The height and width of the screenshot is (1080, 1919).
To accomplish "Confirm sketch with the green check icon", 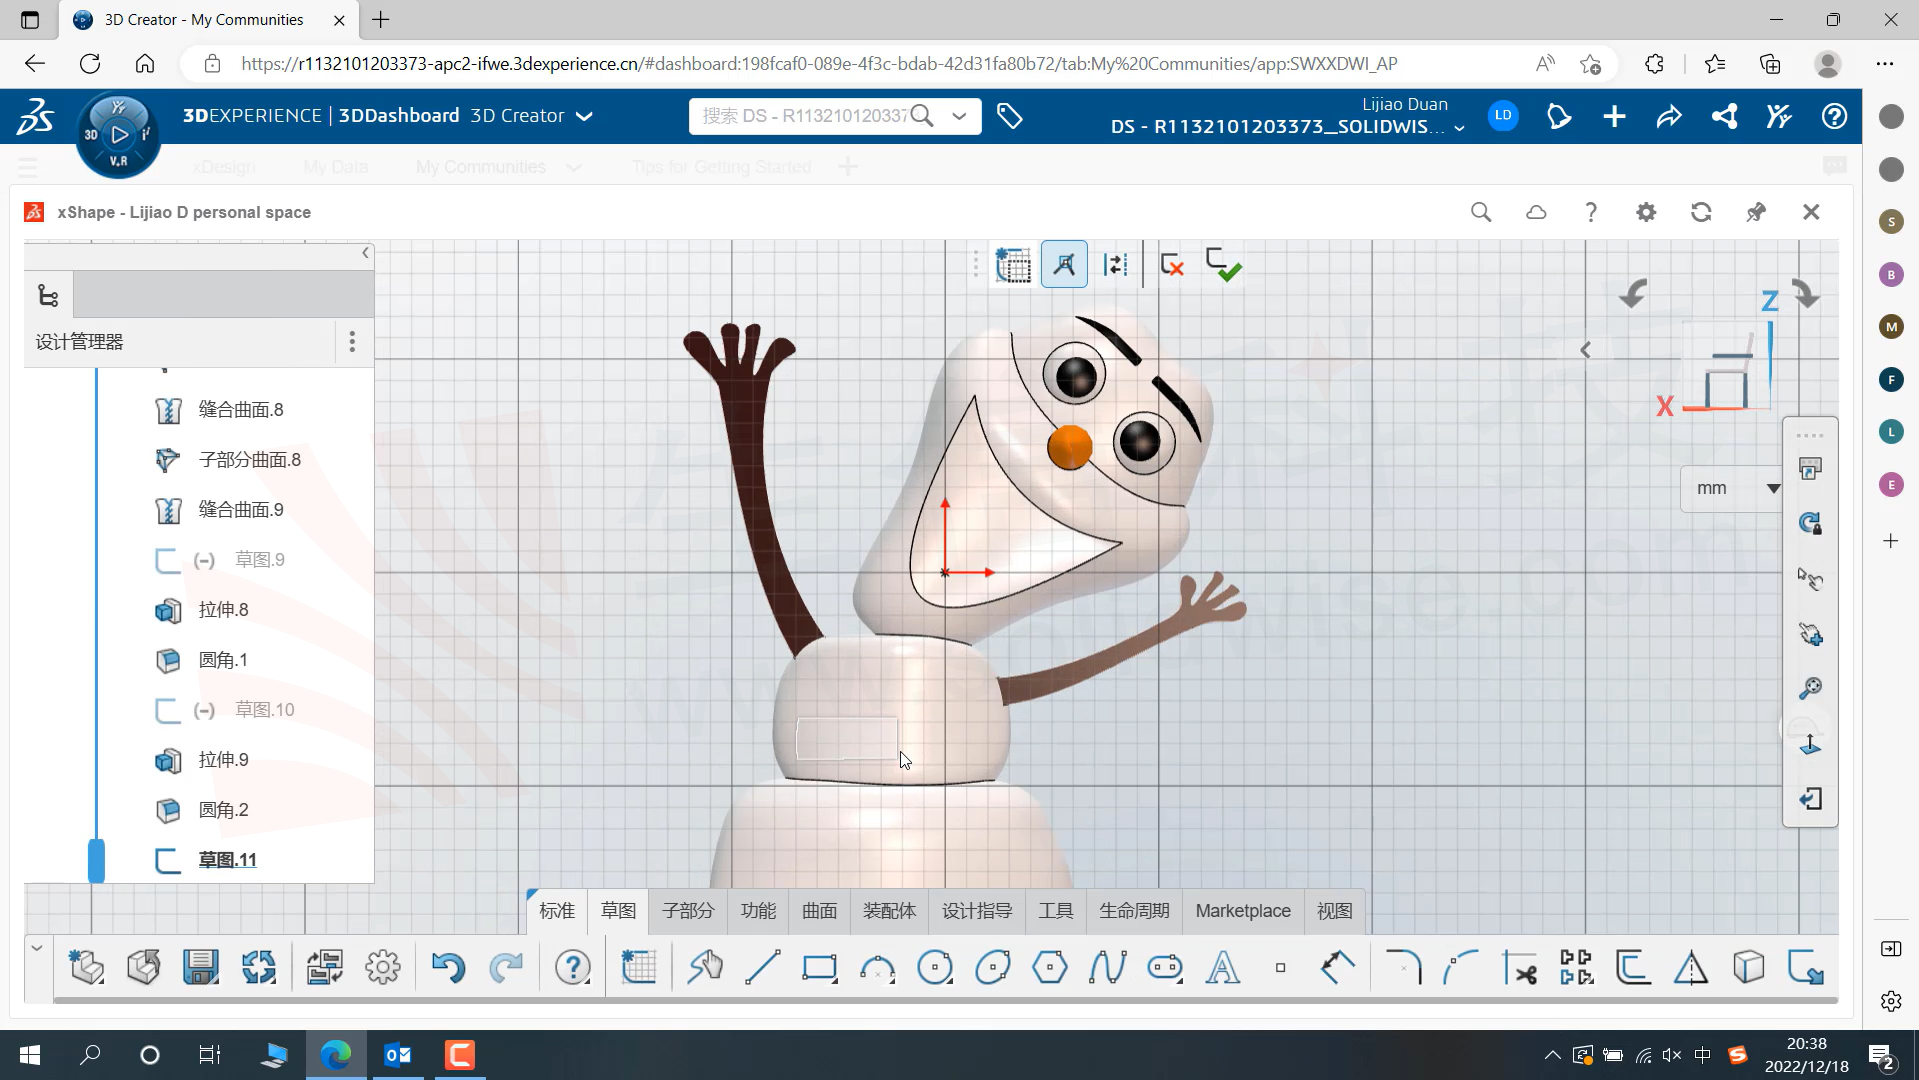I will (x=1222, y=265).
